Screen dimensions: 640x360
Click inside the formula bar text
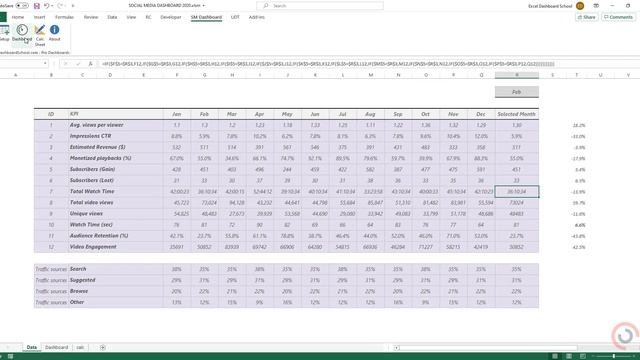[328, 64]
